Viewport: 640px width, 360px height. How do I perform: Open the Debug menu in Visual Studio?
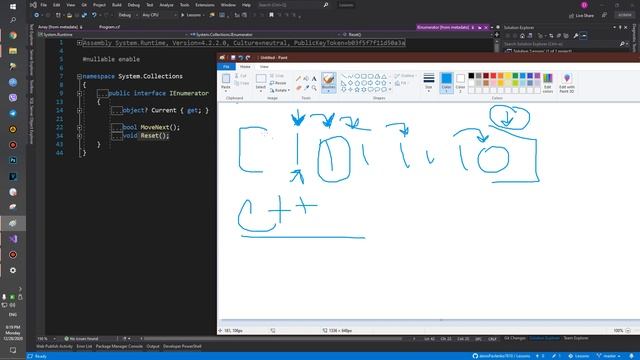pos(133,5)
